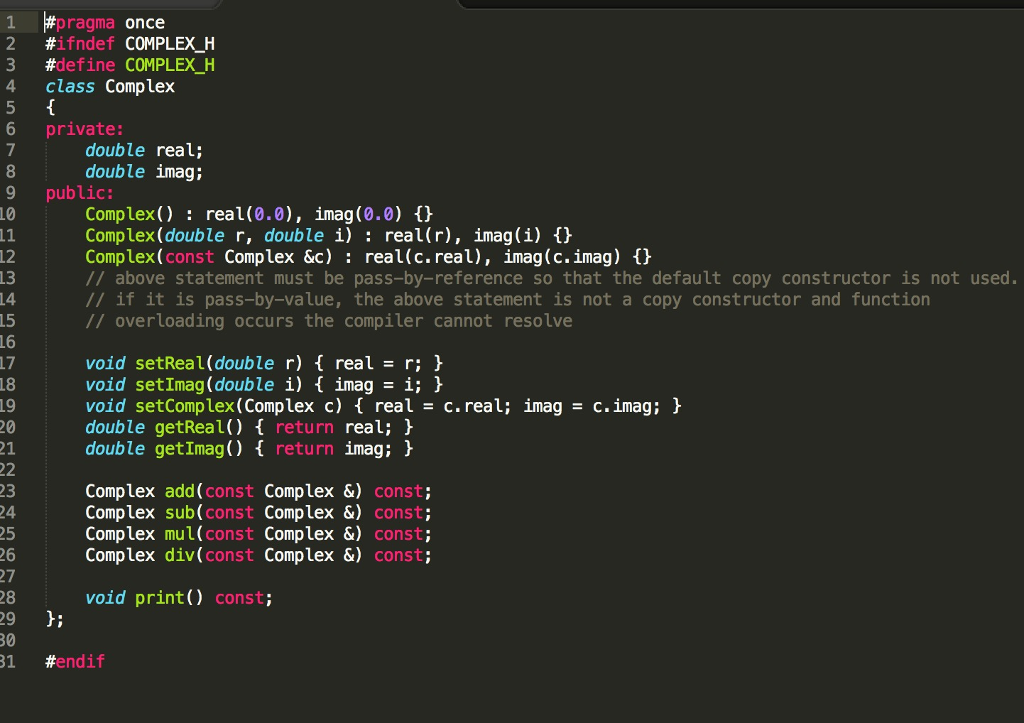This screenshot has width=1024, height=723.
Task: Click the #endif directive at the bottom
Action: point(75,661)
